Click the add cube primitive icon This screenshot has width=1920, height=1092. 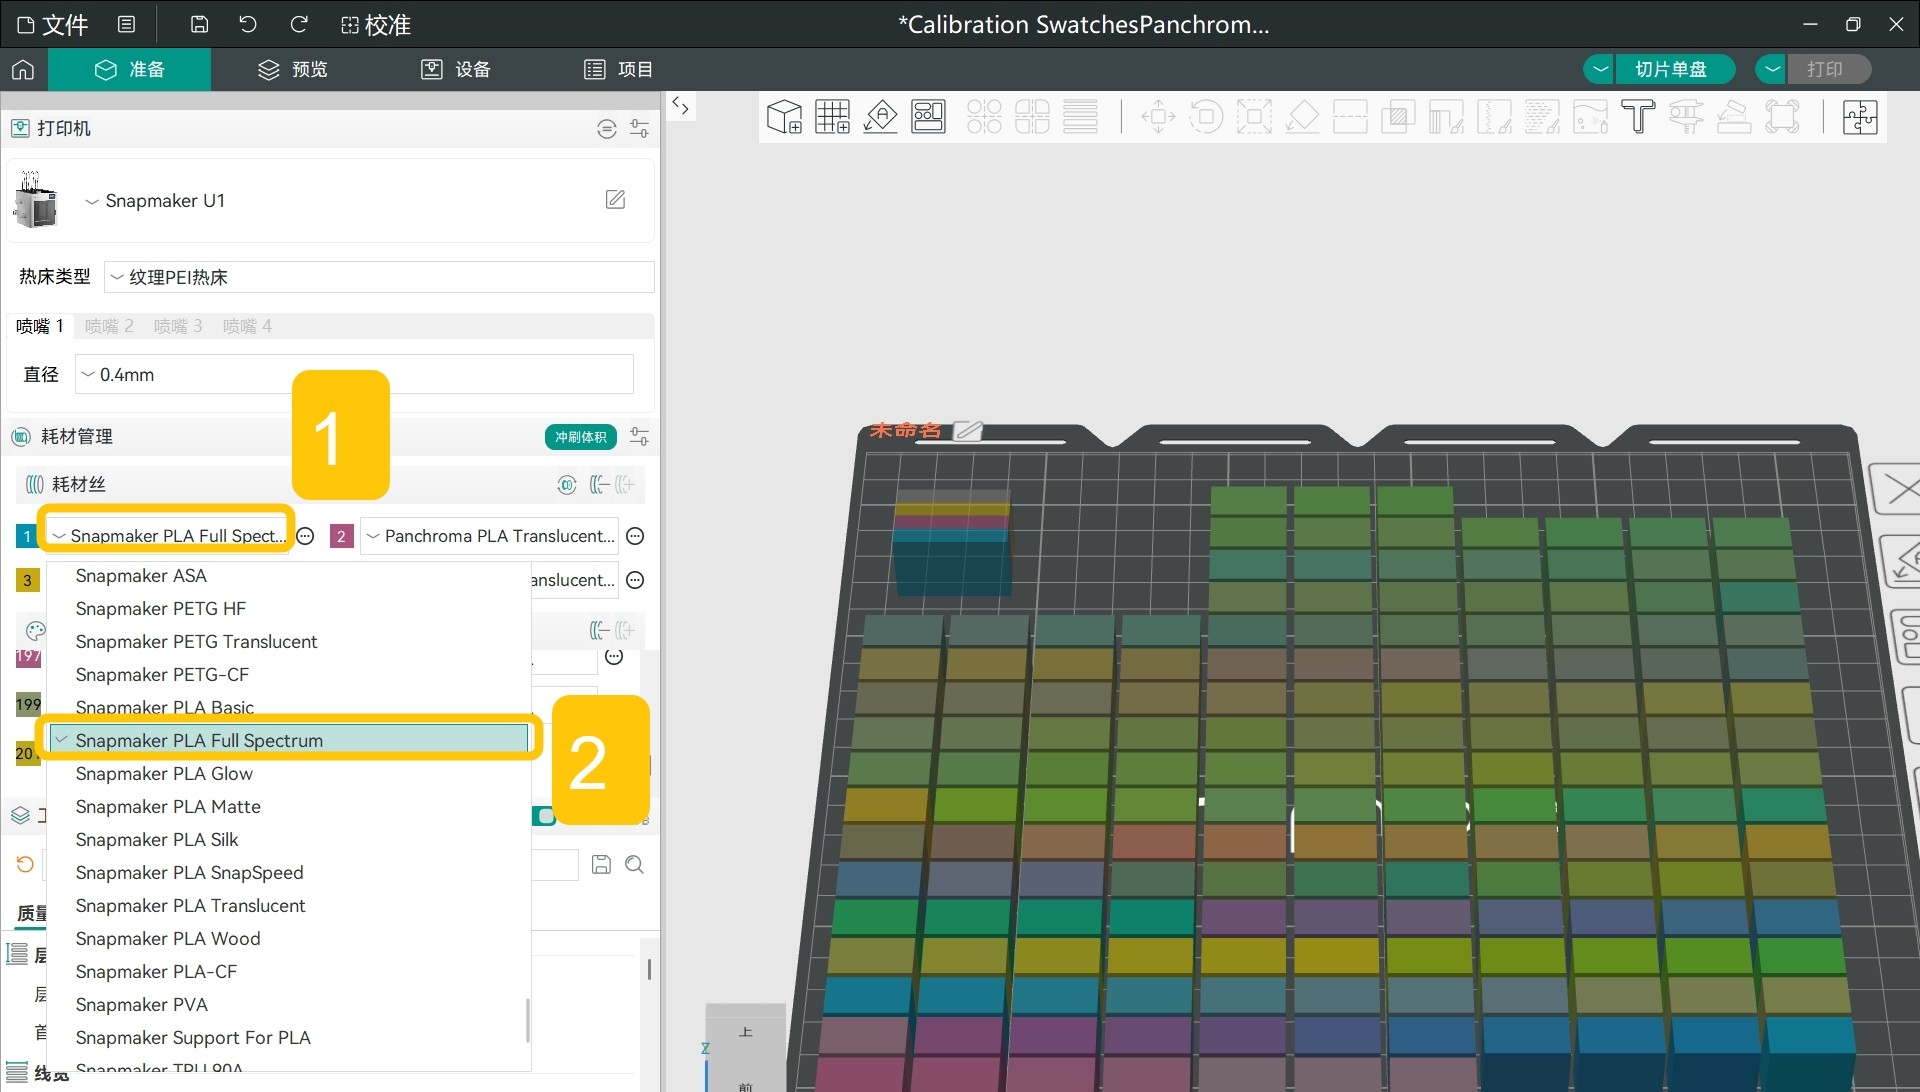784,117
